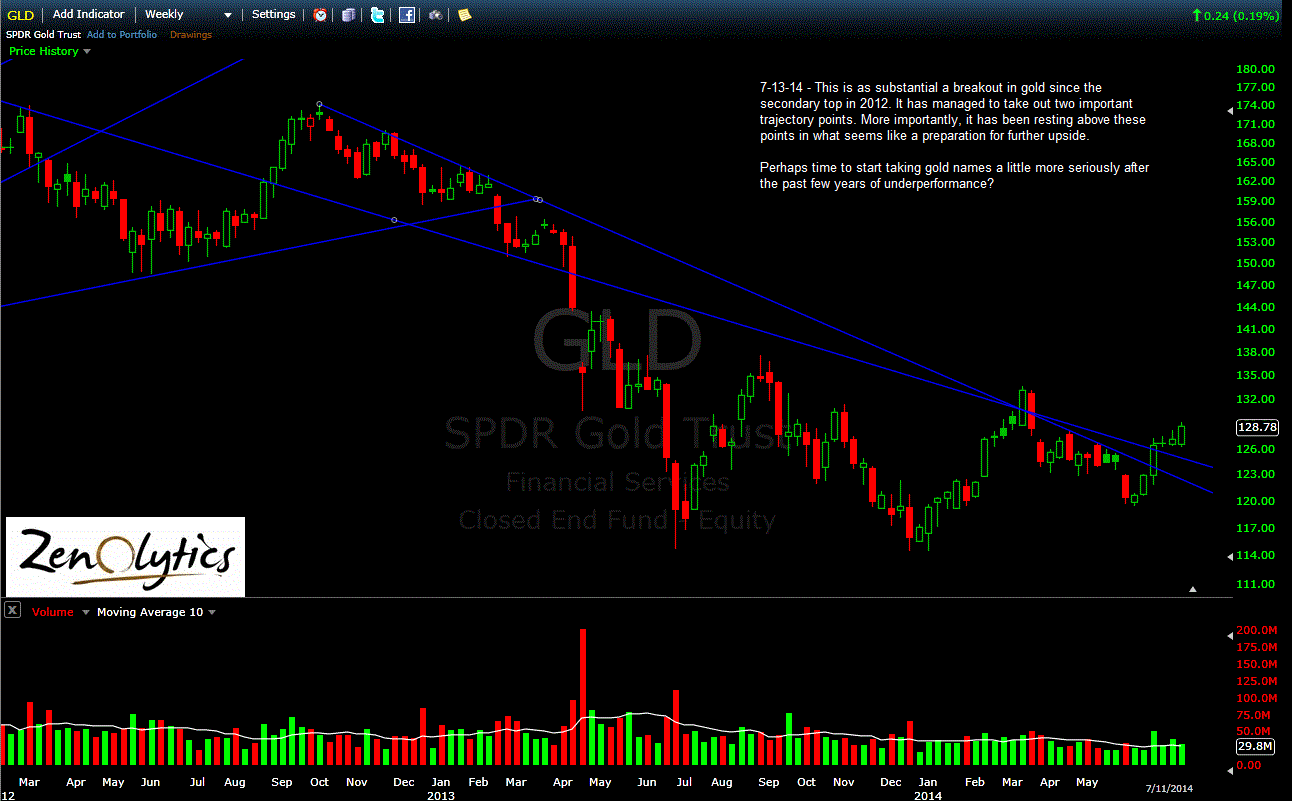The width and height of the screenshot is (1292, 801).
Task: Click the up triangle above the volume pane
Action: tap(1193, 590)
